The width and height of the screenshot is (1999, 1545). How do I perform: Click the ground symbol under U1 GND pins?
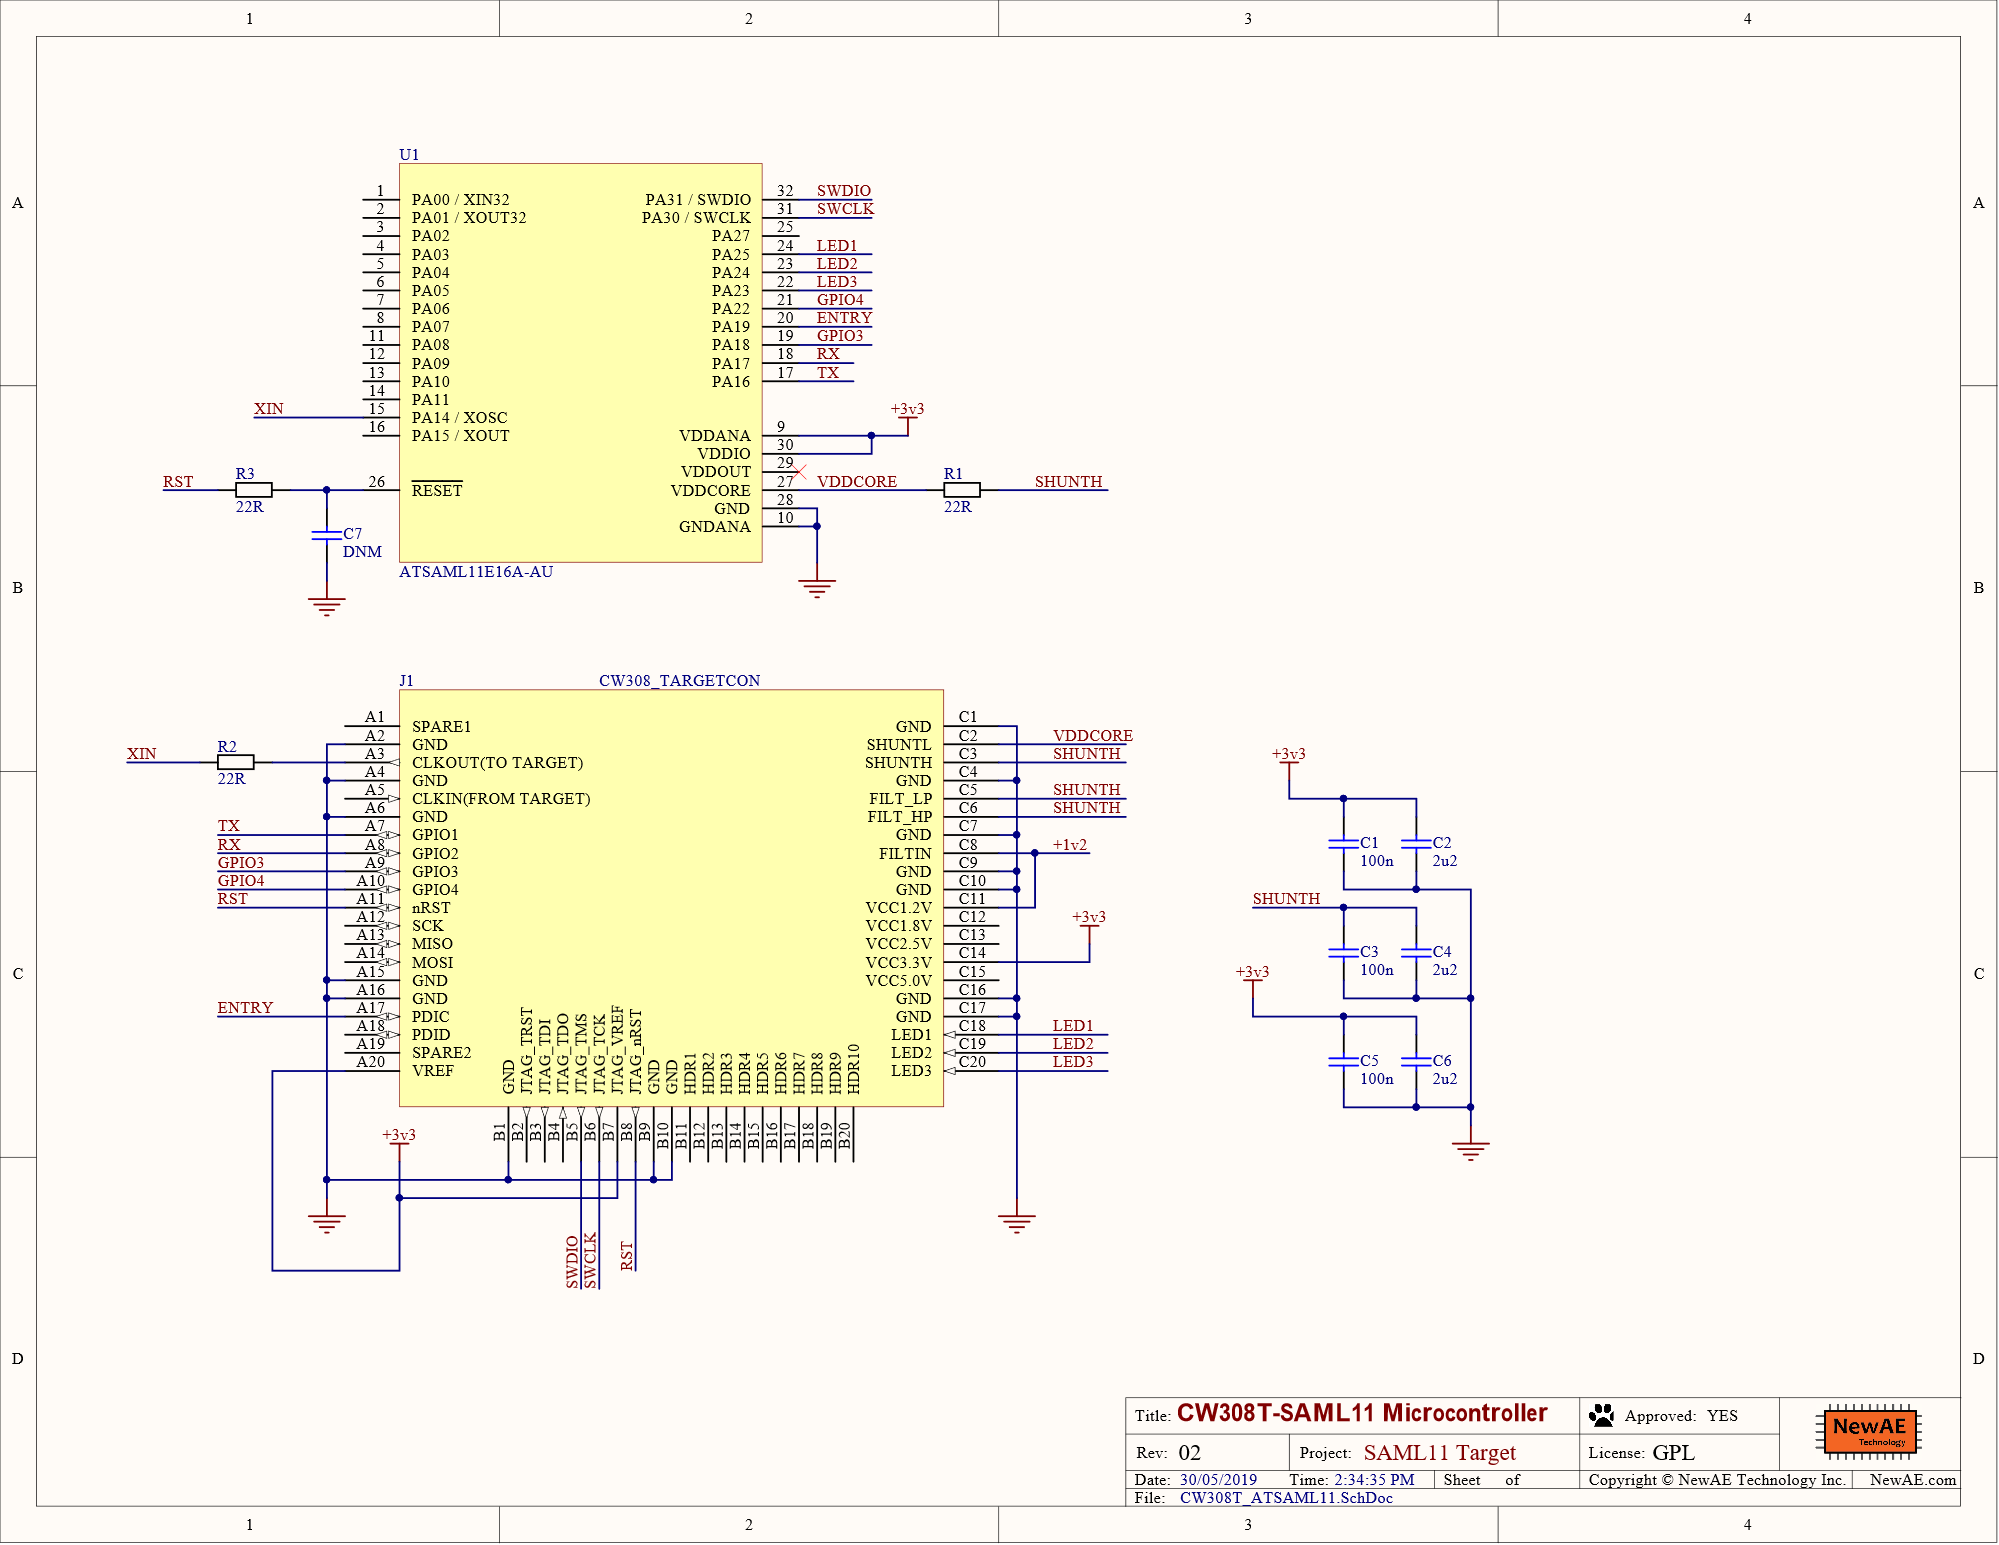coord(817,588)
